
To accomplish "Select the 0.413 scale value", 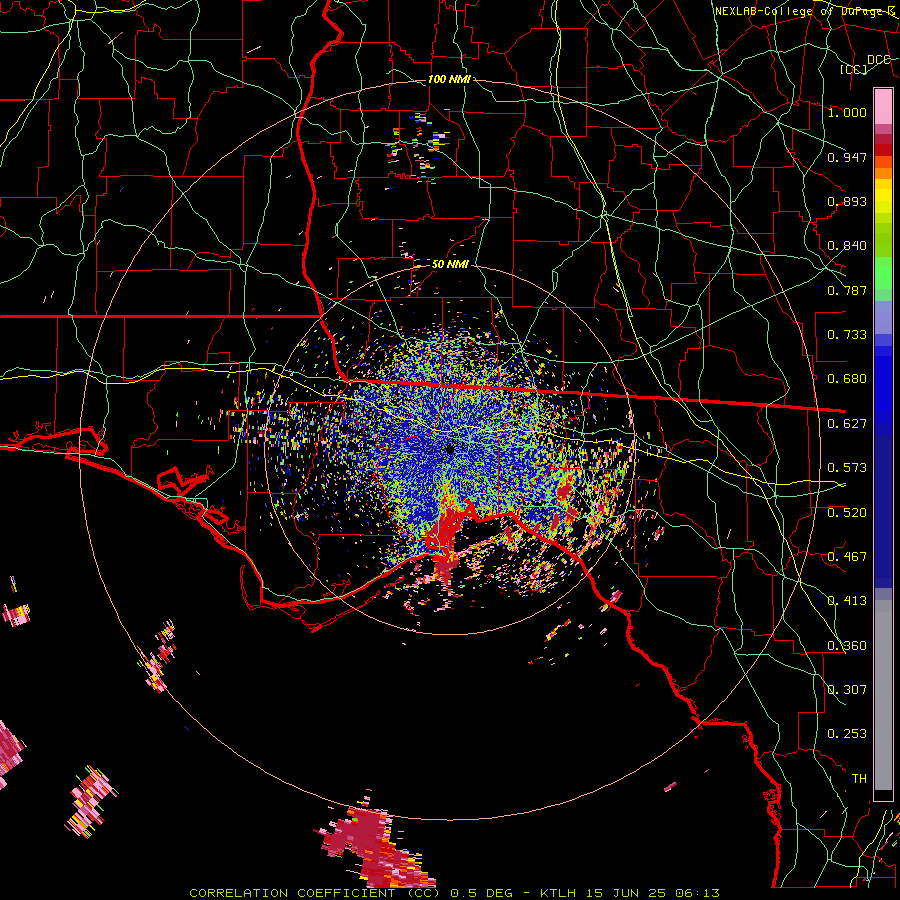I will (847, 600).
